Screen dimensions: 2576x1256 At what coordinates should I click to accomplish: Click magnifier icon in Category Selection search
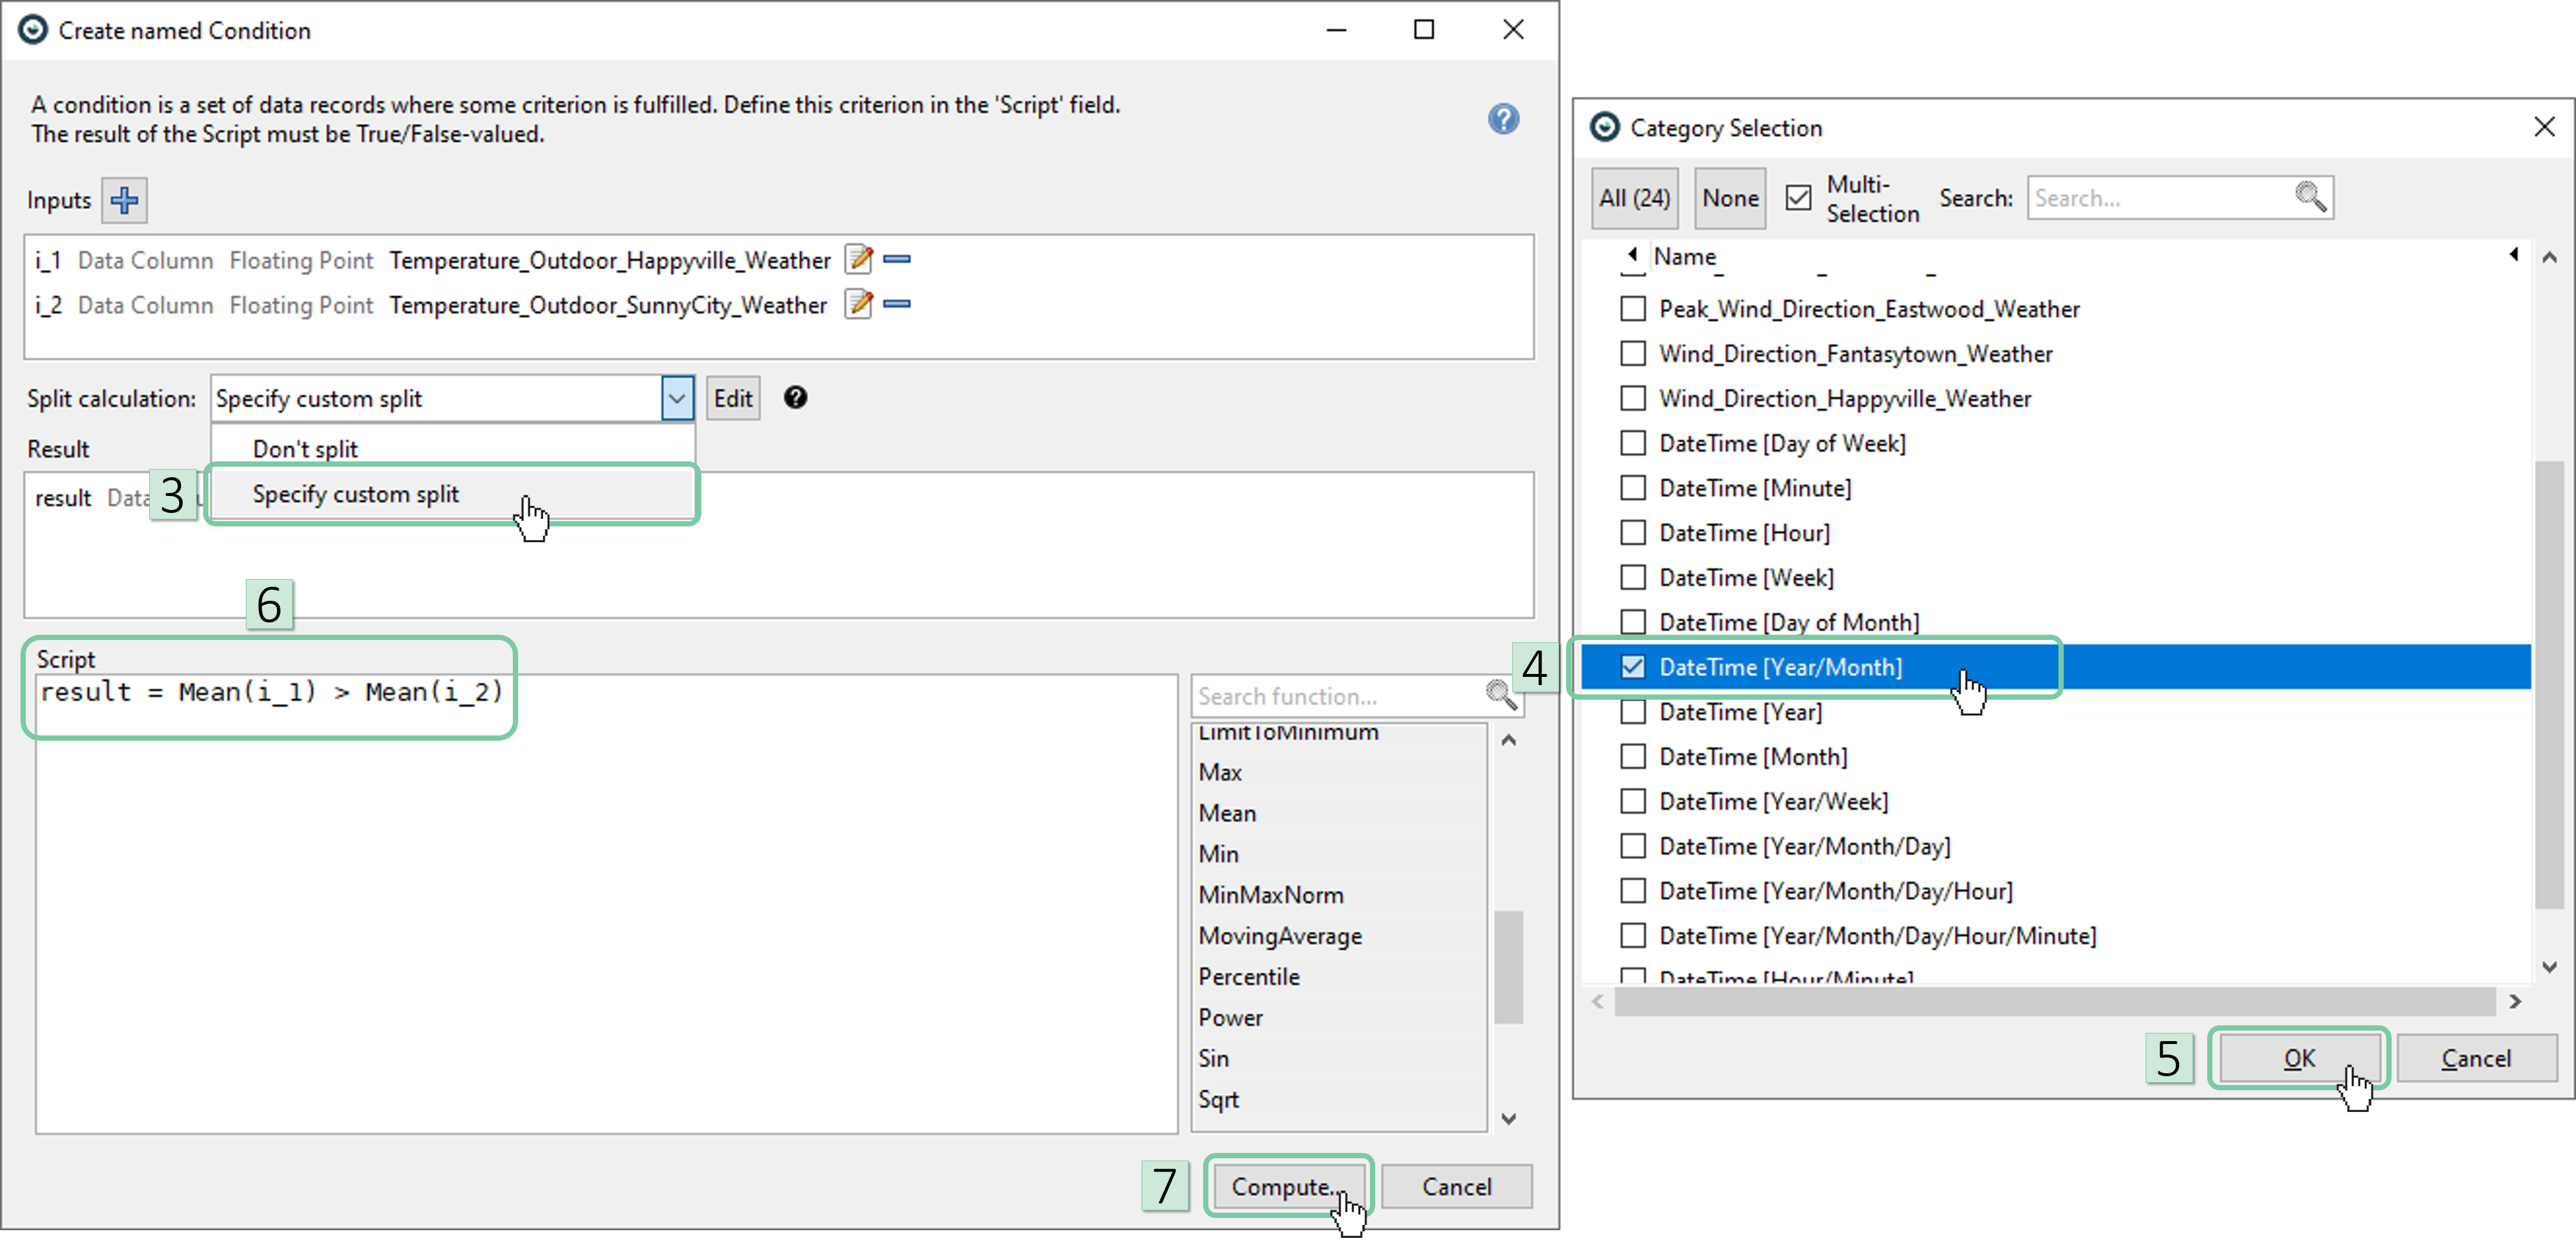(2309, 197)
